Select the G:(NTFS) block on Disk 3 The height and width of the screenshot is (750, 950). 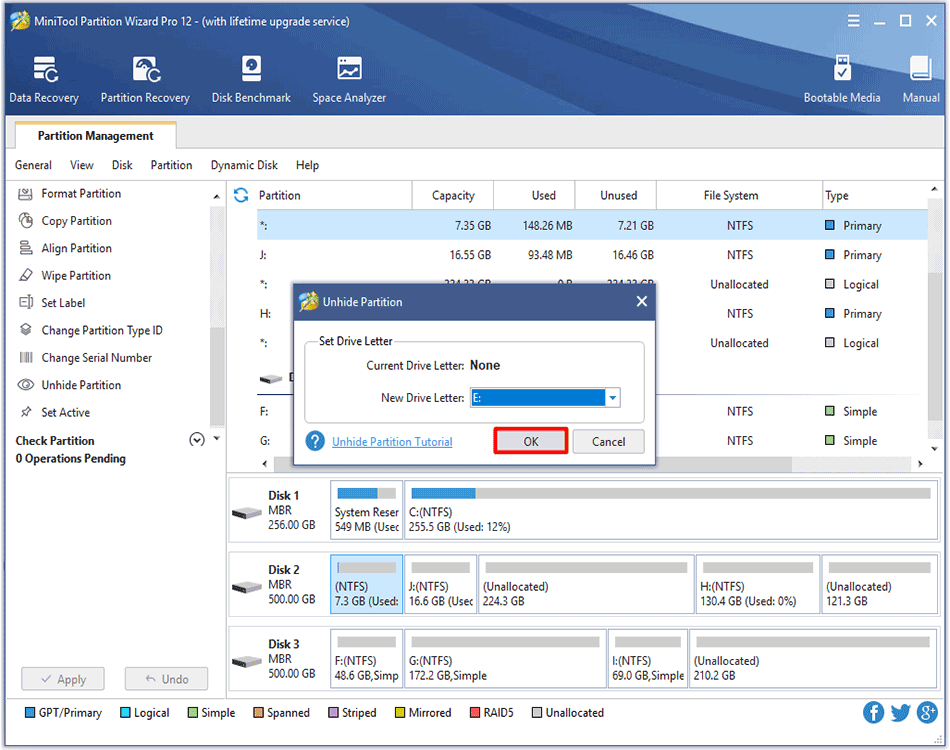click(x=505, y=659)
